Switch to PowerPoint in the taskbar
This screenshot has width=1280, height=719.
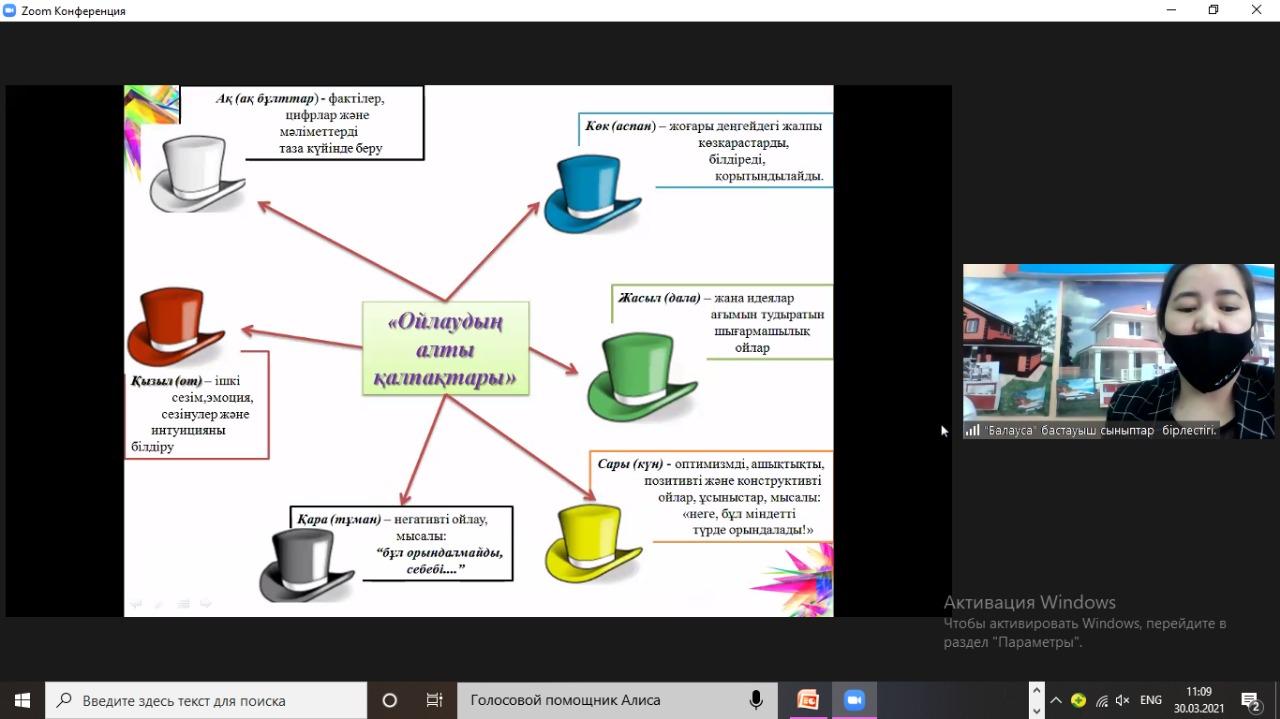[807, 700]
